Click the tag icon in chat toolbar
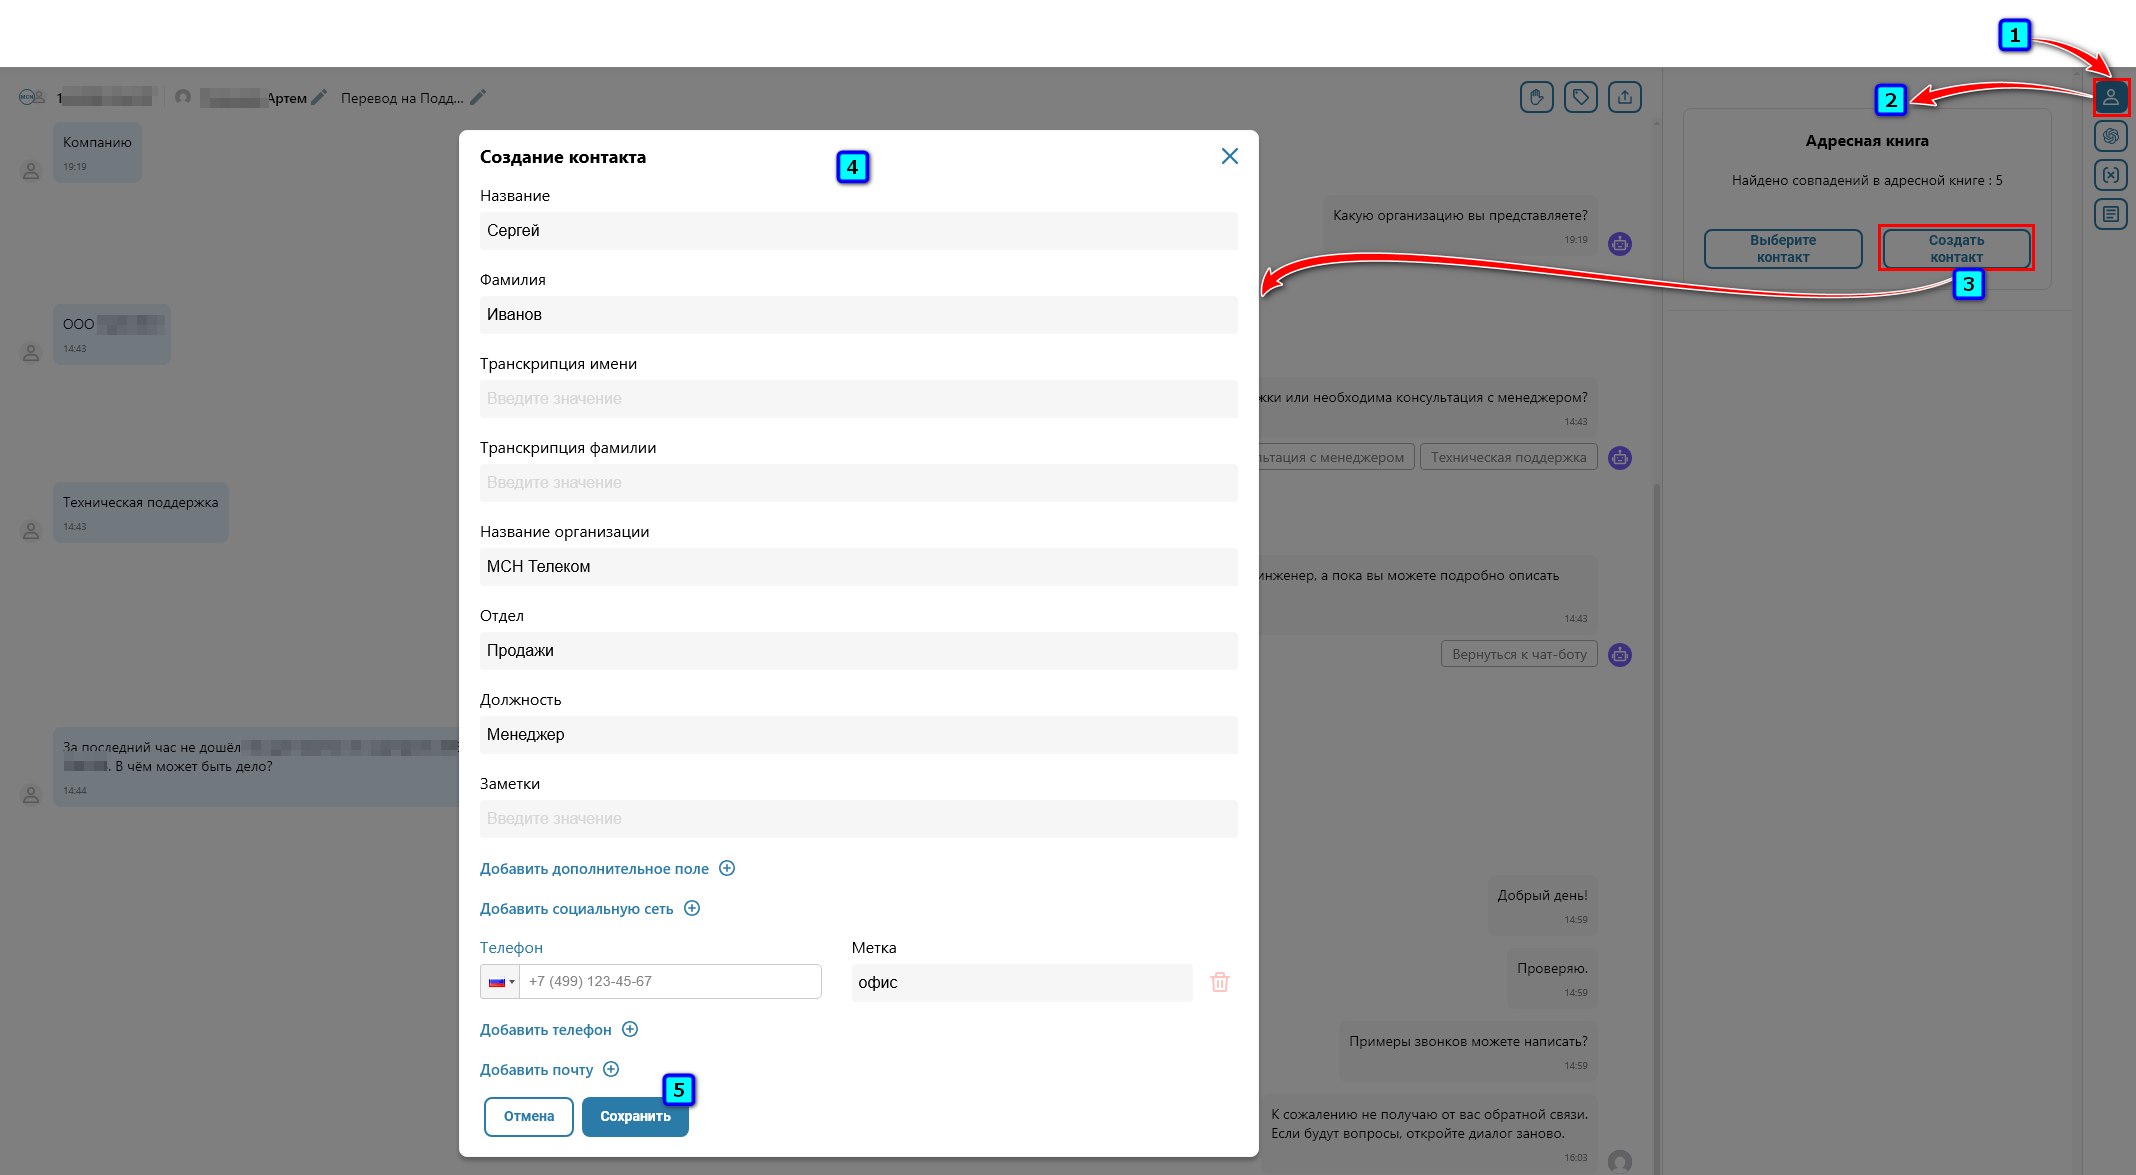 pos(1580,97)
